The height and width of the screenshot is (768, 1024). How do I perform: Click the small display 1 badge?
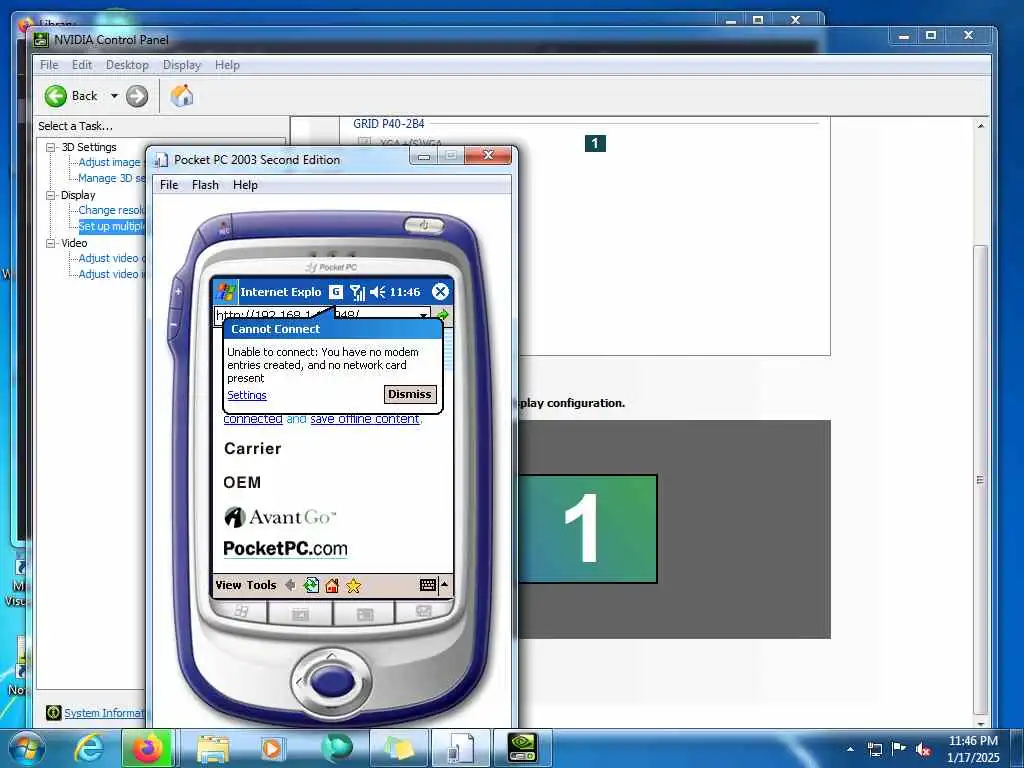click(x=595, y=143)
